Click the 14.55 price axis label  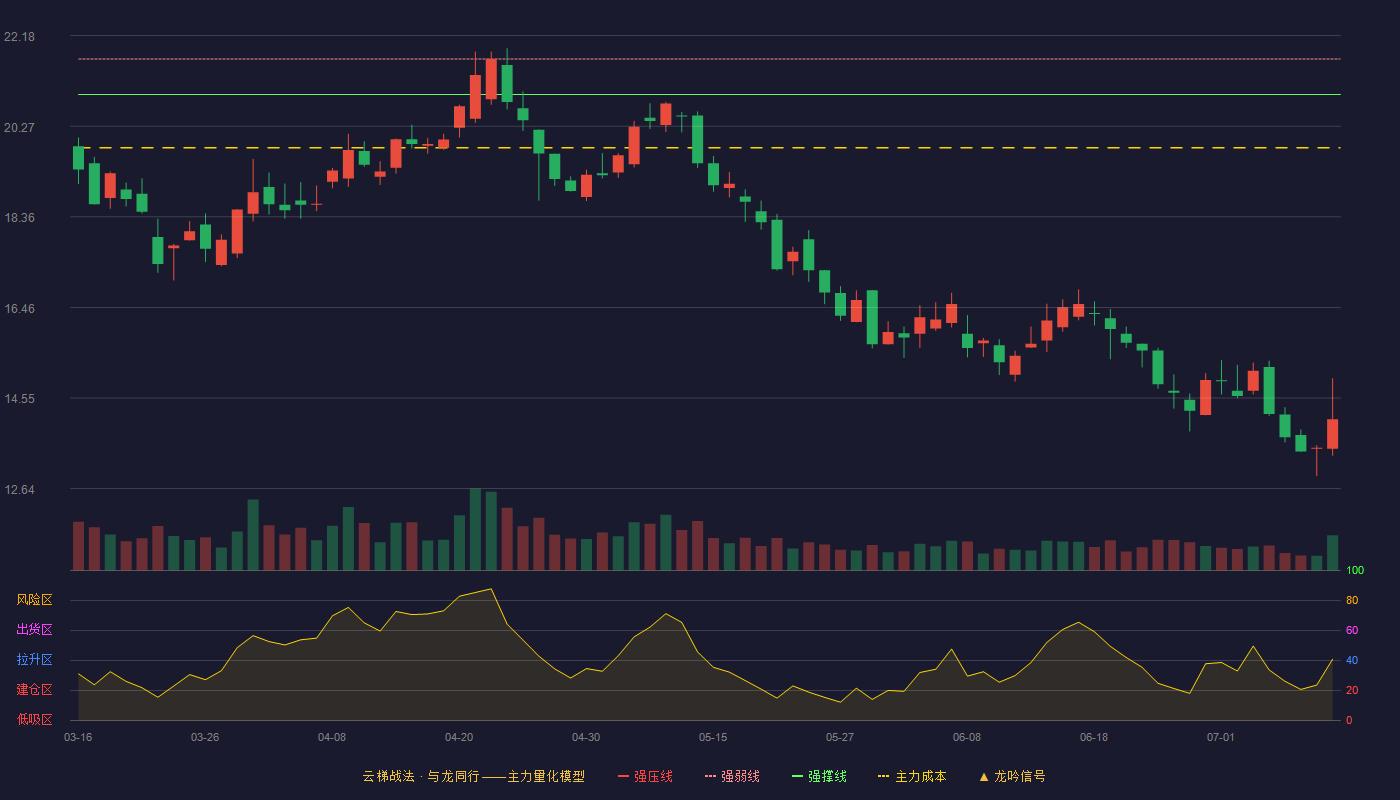[x=19, y=399]
